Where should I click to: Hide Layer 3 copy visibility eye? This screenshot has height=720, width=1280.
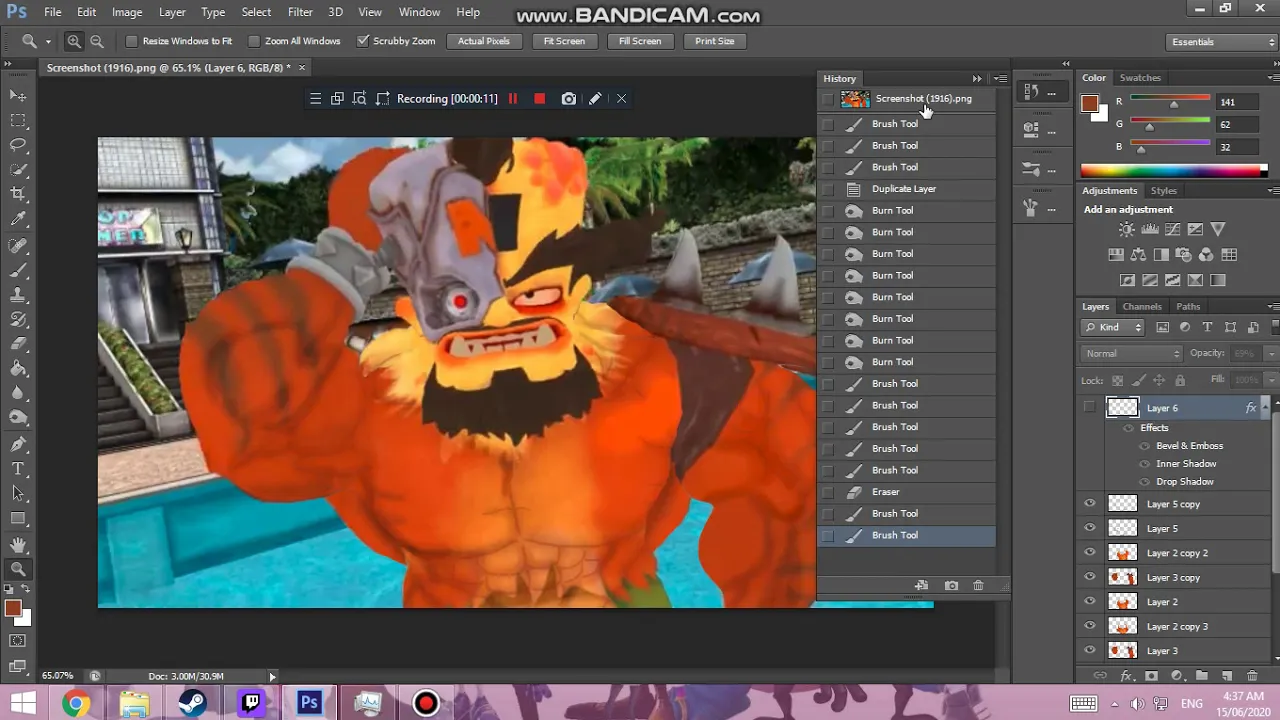[1090, 577]
